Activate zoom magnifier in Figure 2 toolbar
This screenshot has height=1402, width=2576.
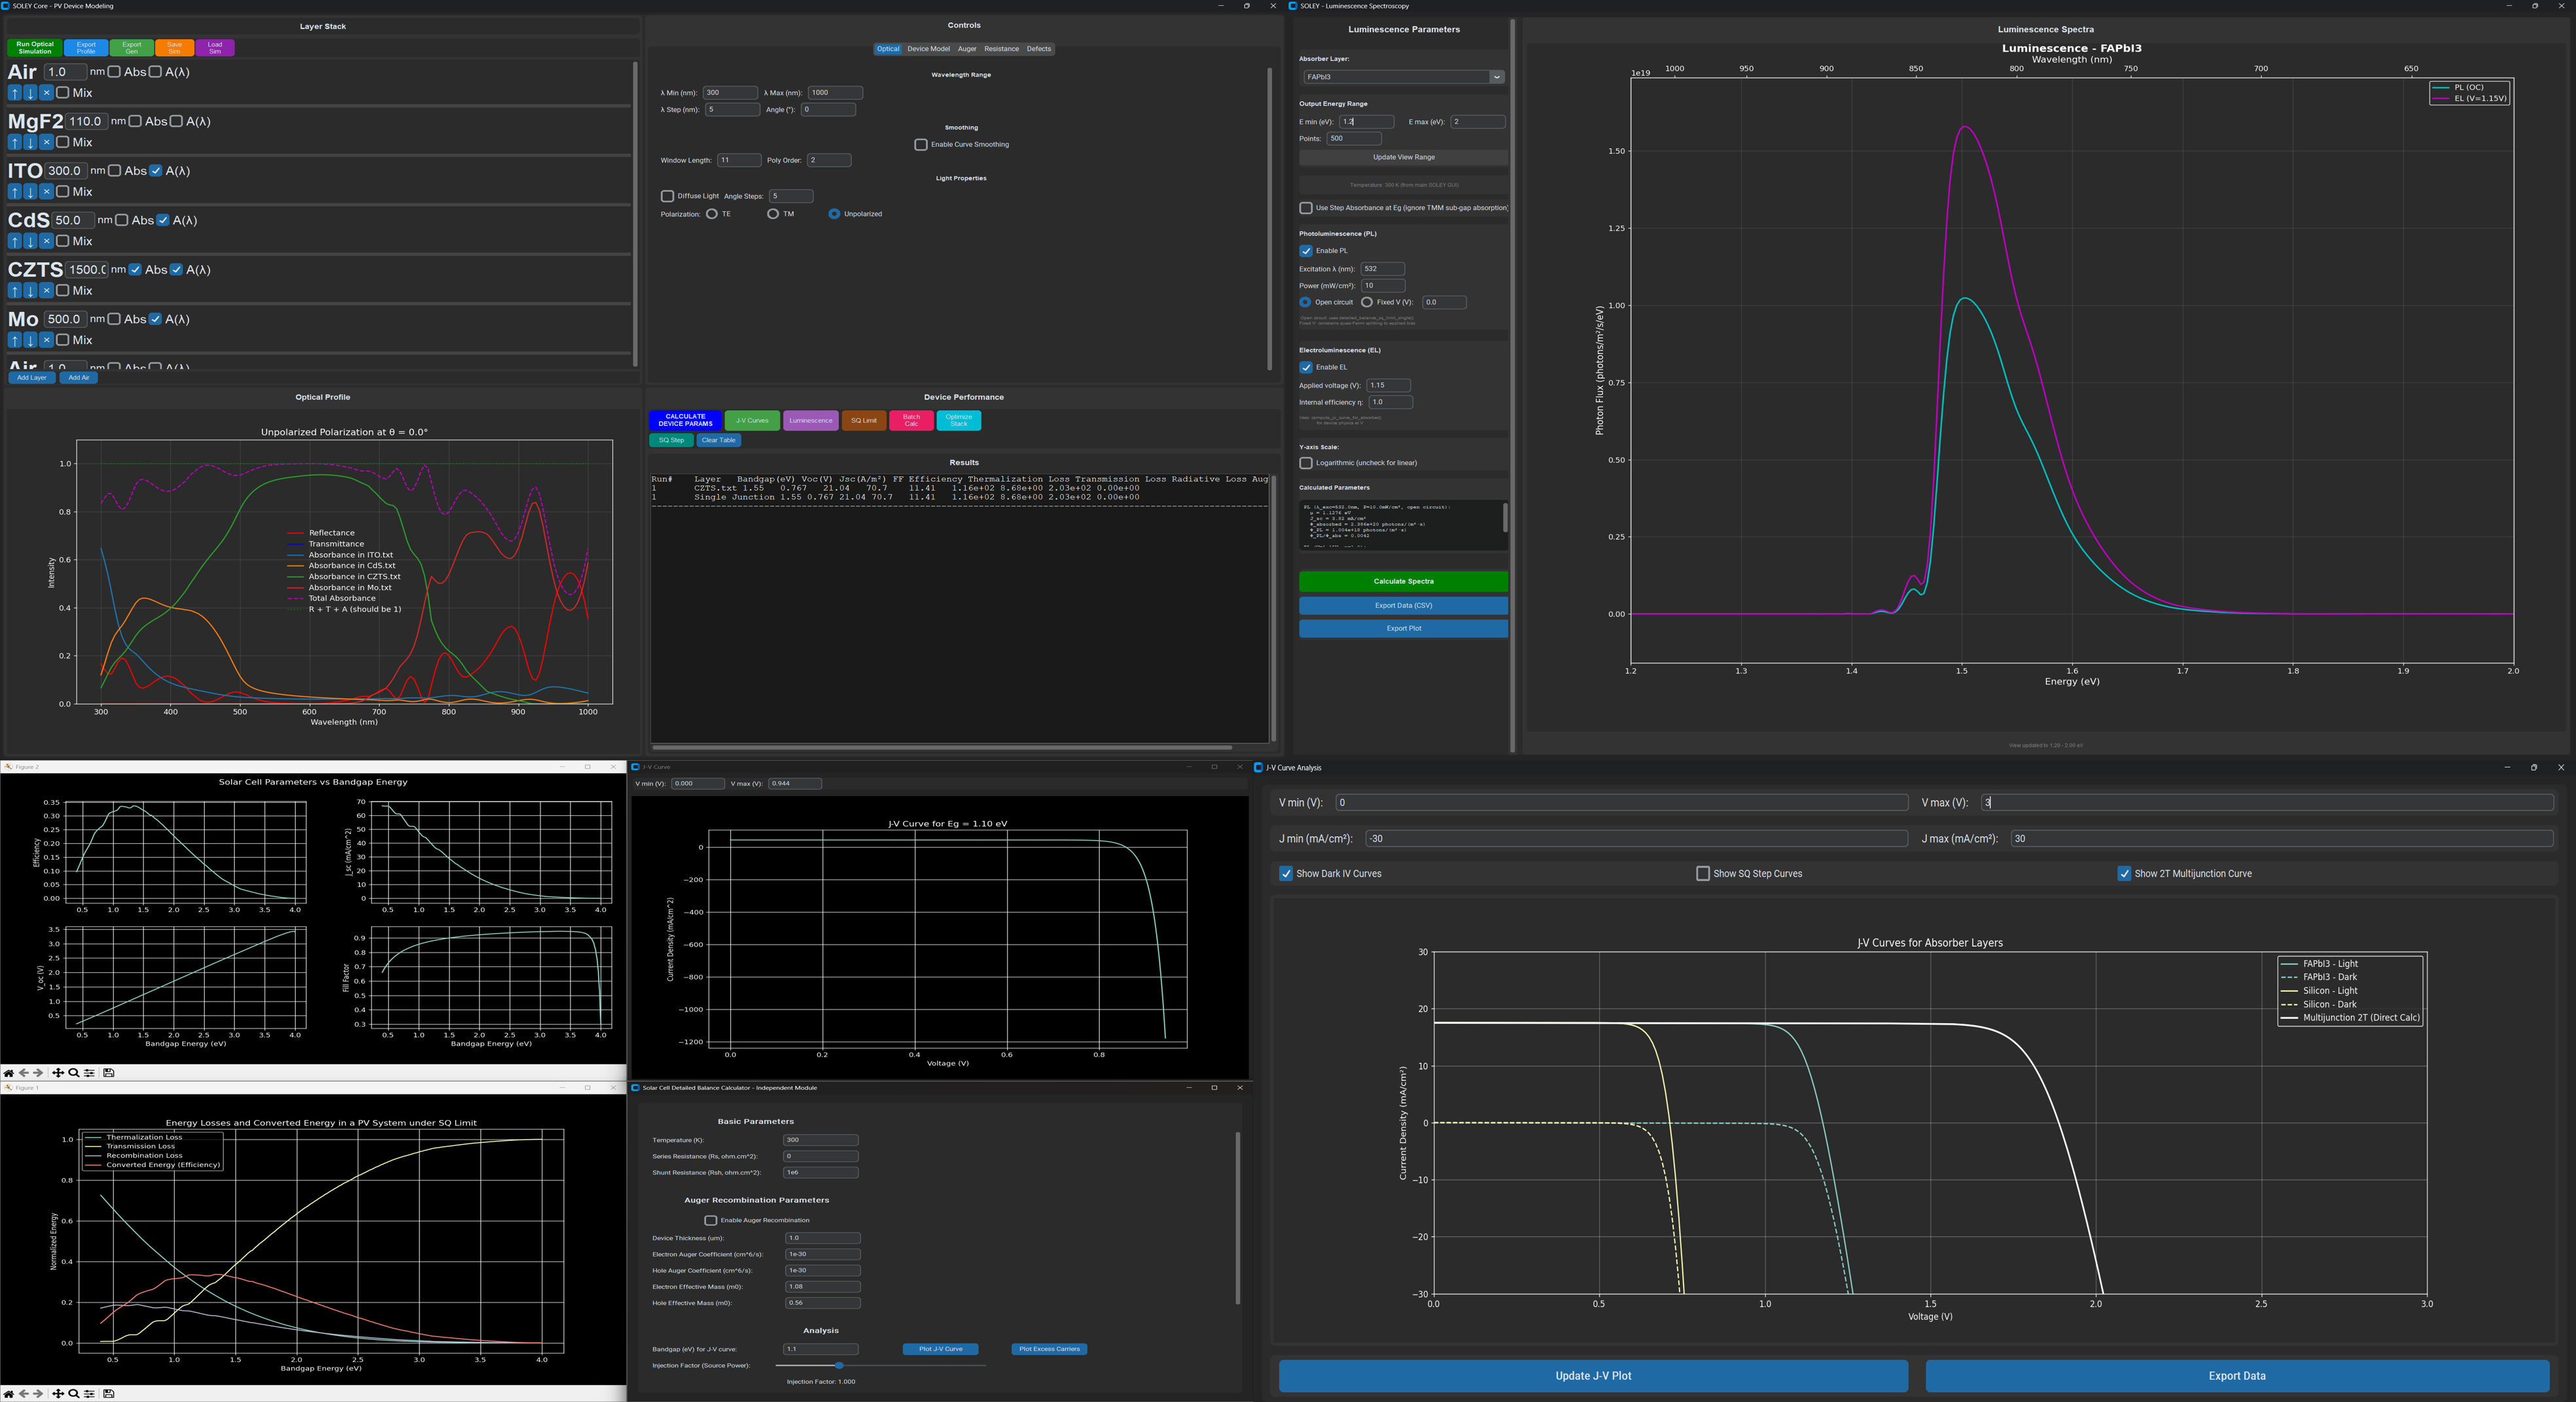(74, 1073)
